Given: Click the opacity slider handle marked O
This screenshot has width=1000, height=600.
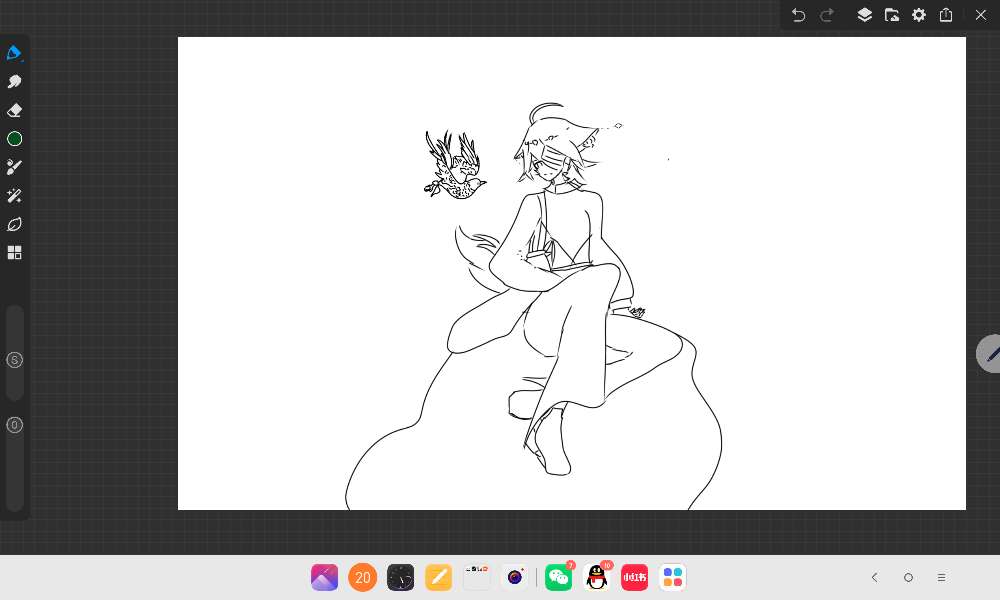Looking at the screenshot, I should coord(14,425).
